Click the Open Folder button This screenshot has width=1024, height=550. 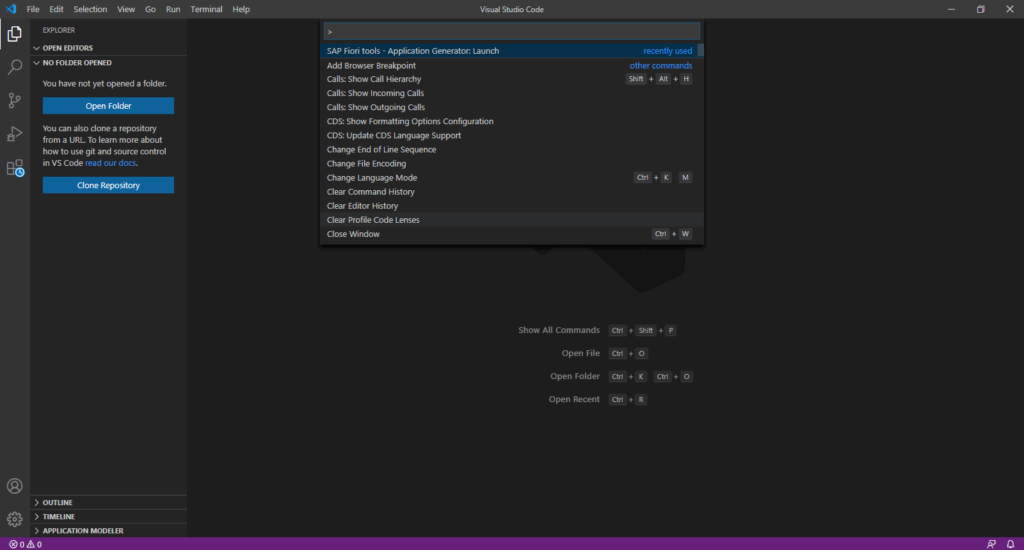click(108, 106)
